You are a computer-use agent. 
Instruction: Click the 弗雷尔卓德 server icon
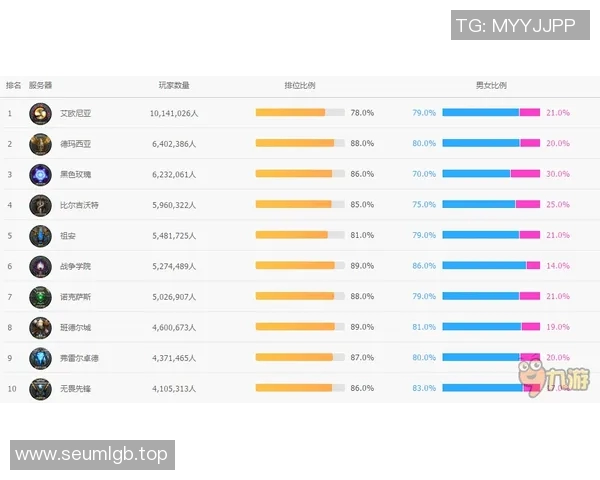tap(40, 358)
